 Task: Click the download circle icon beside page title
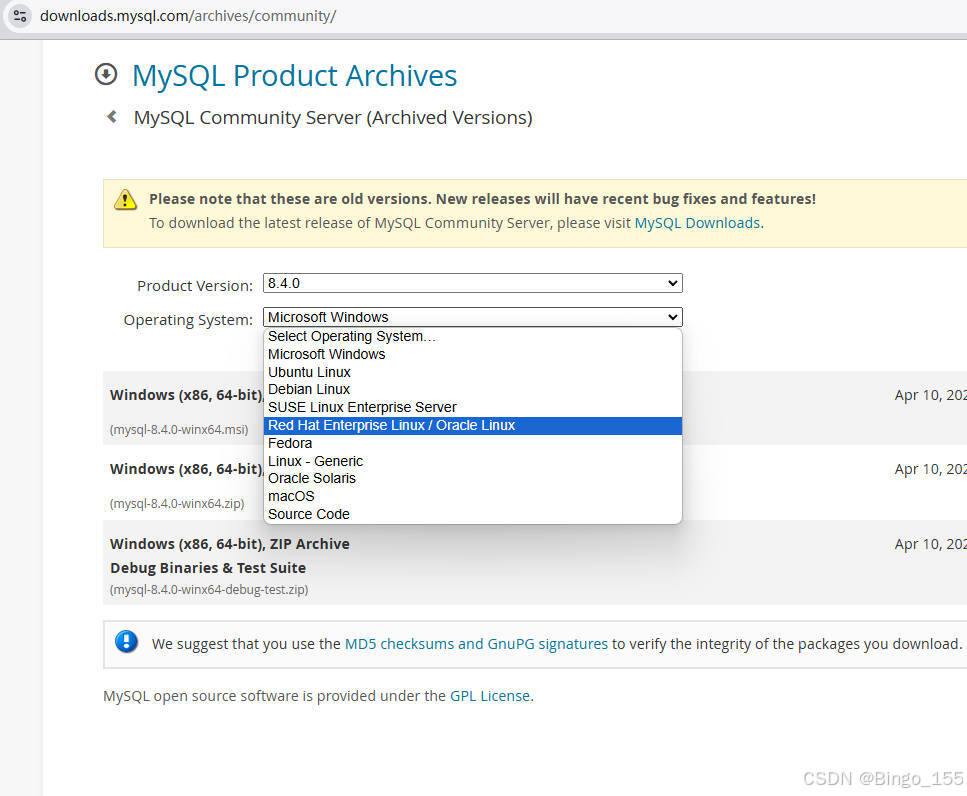pyautogui.click(x=106, y=74)
